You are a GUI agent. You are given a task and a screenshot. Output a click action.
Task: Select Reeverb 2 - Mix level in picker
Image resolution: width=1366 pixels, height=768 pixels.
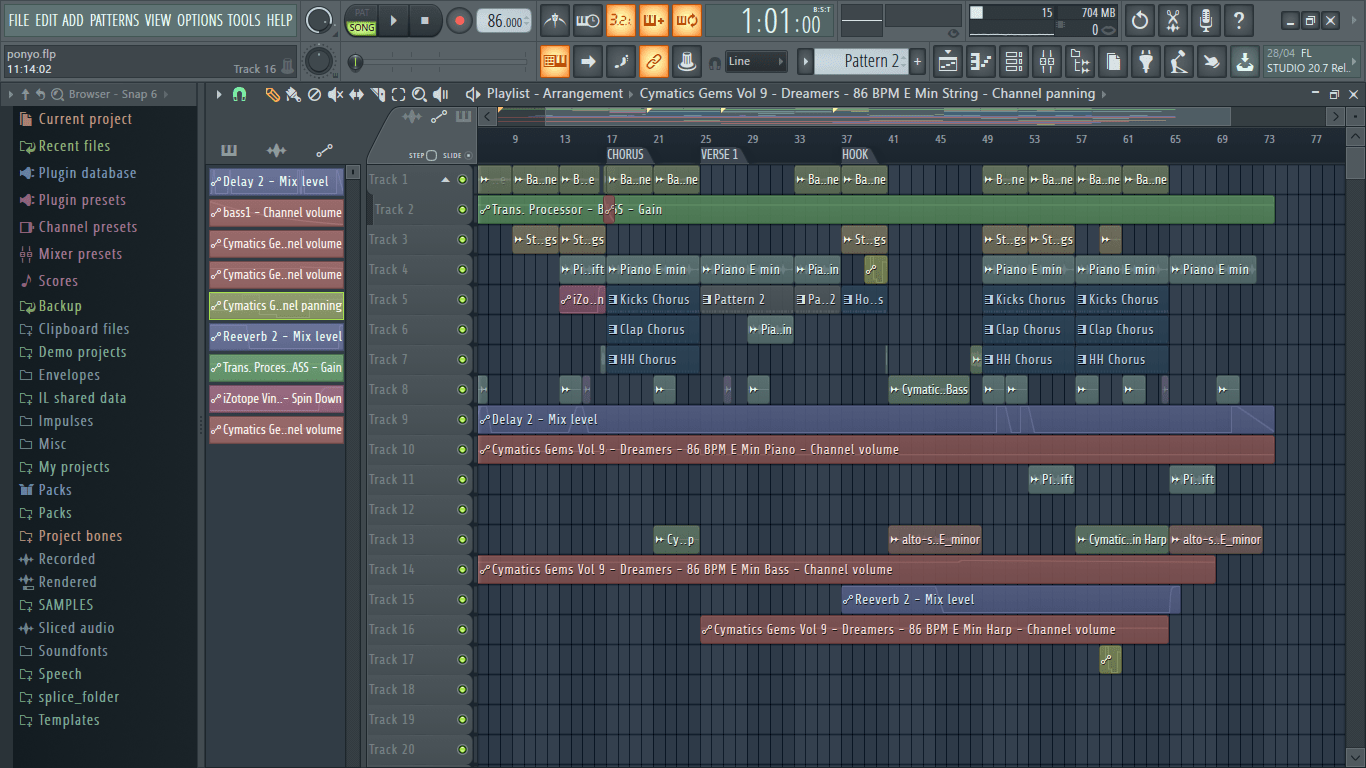276,337
